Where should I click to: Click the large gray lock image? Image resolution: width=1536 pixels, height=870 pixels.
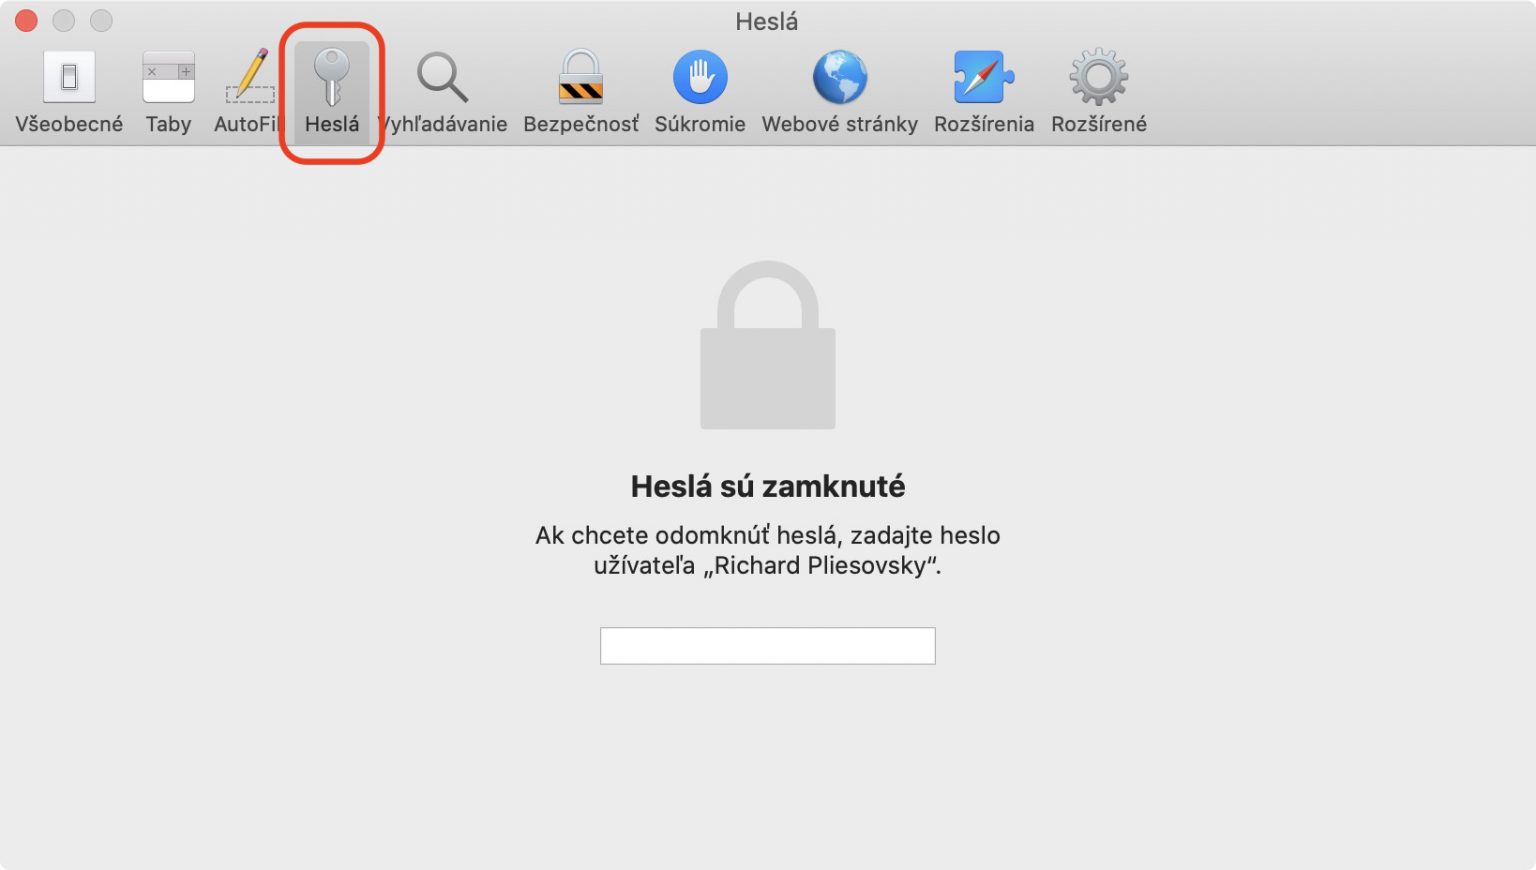(x=768, y=345)
